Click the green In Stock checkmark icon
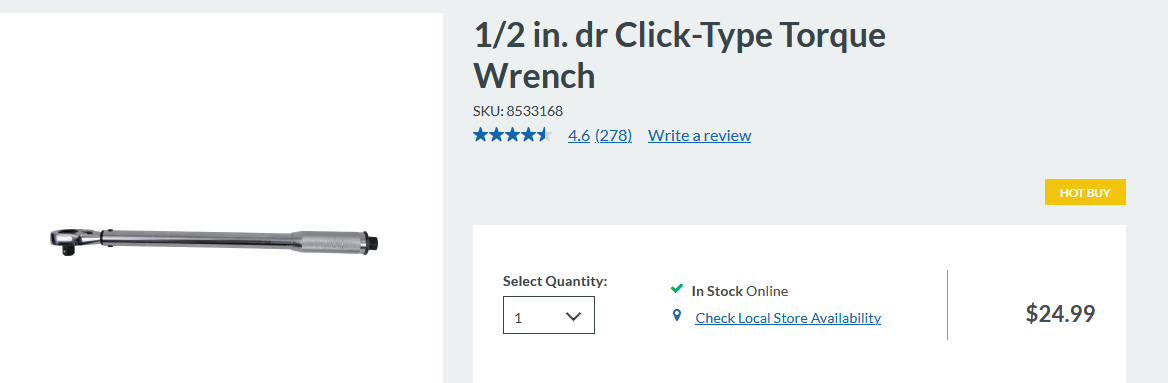This screenshot has height=383, width=1168. click(676, 289)
